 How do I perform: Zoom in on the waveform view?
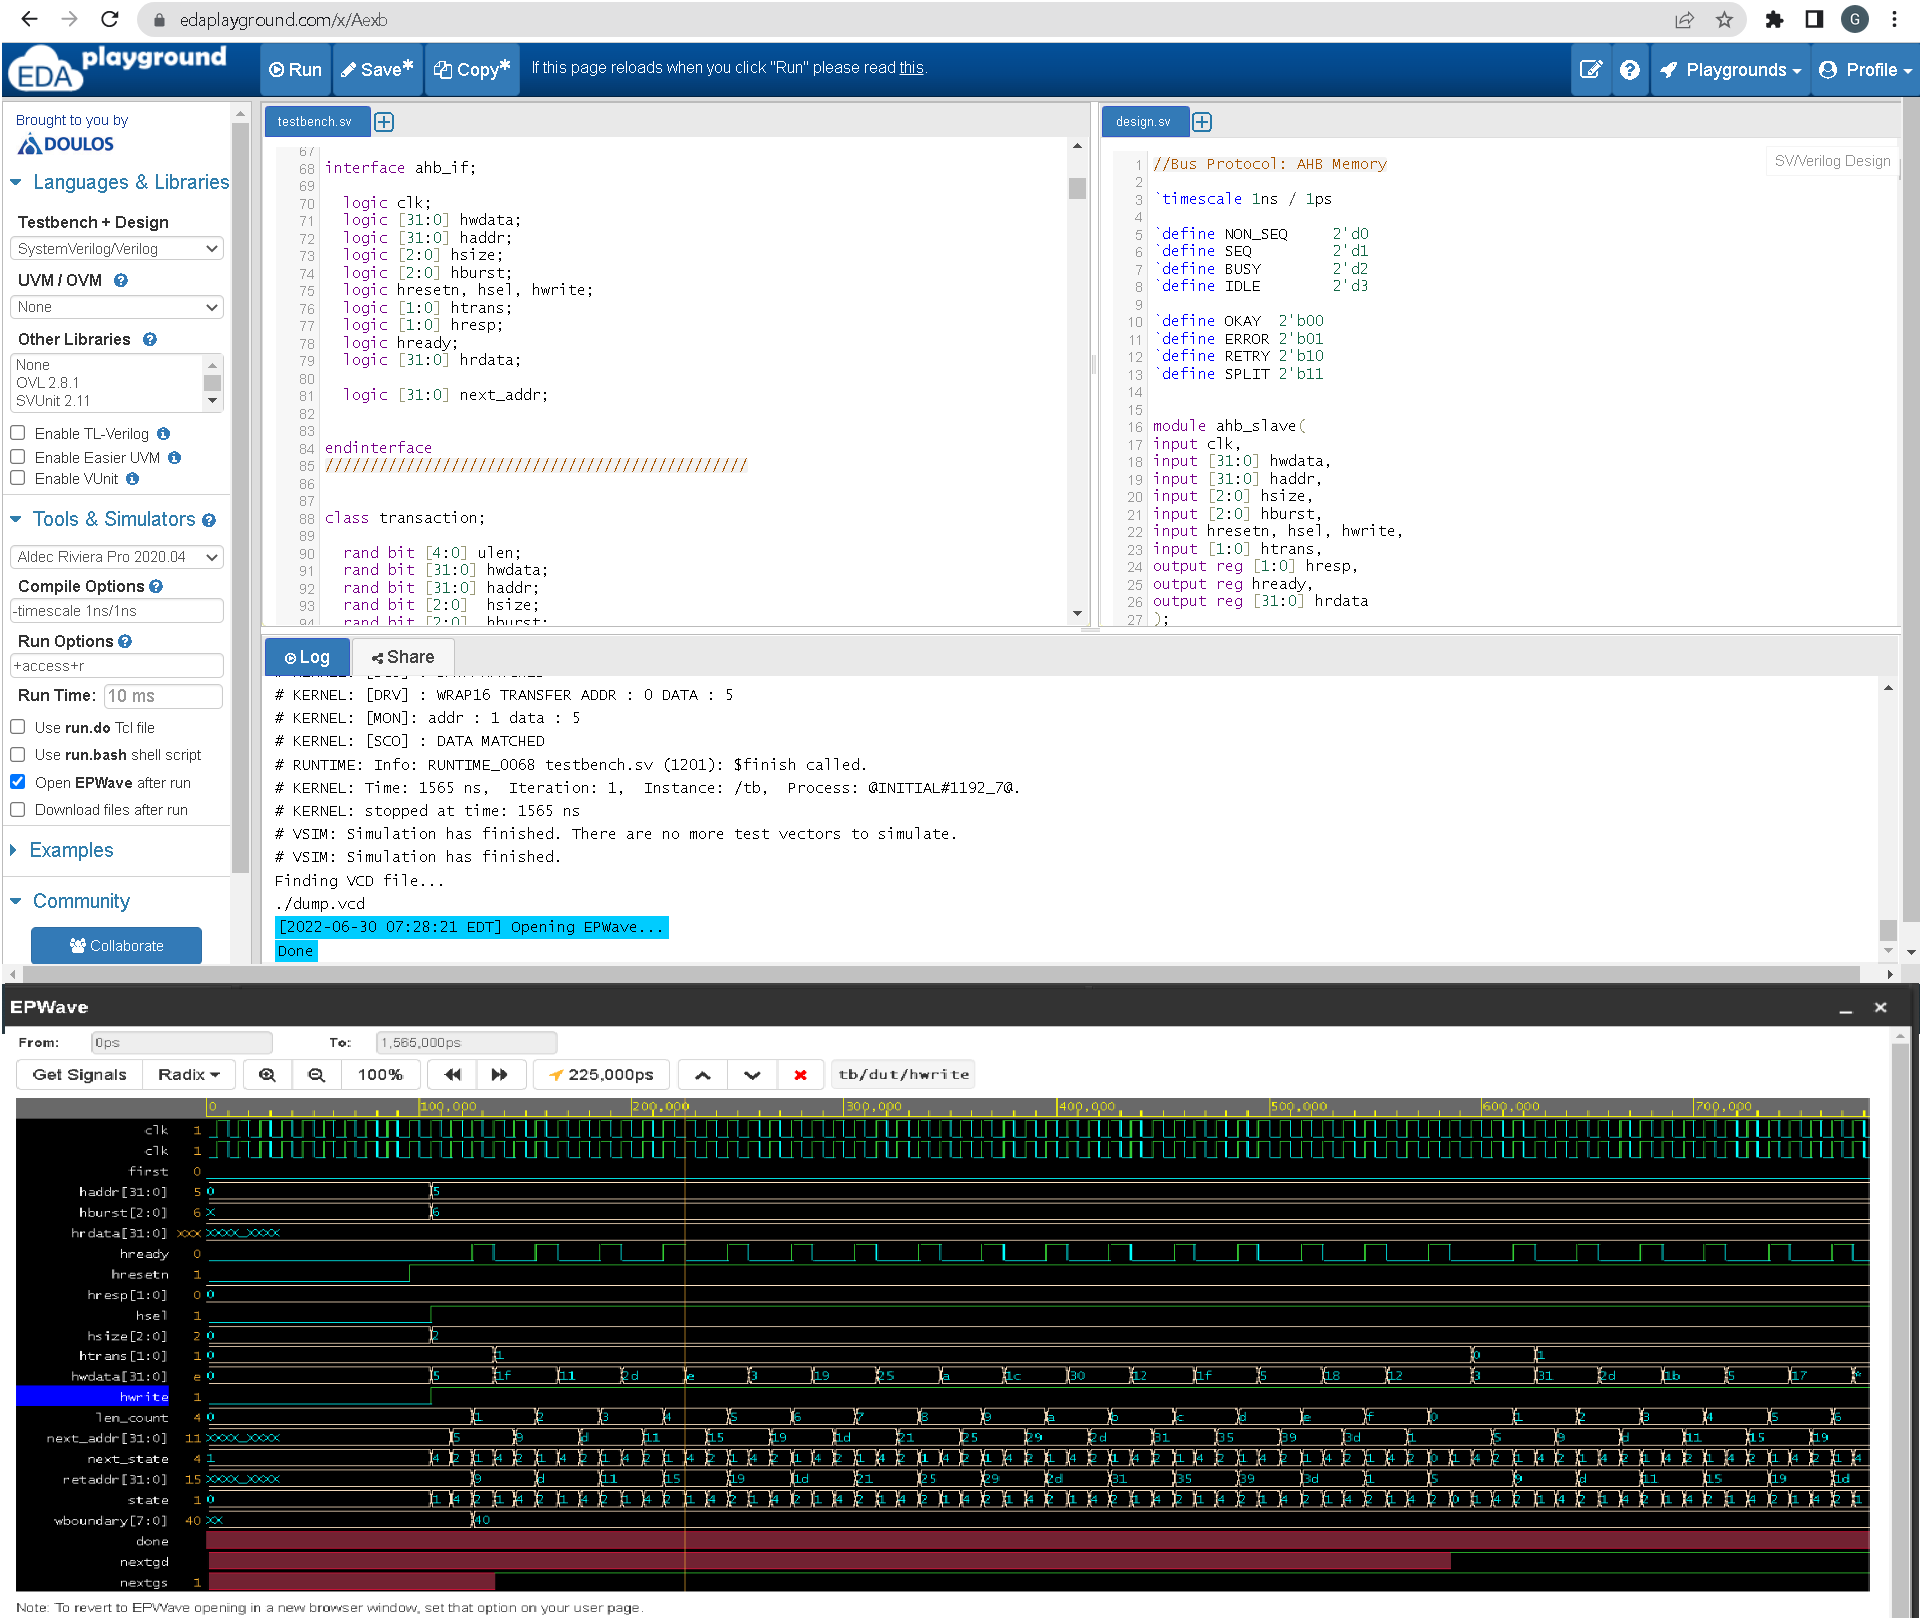[x=267, y=1074]
